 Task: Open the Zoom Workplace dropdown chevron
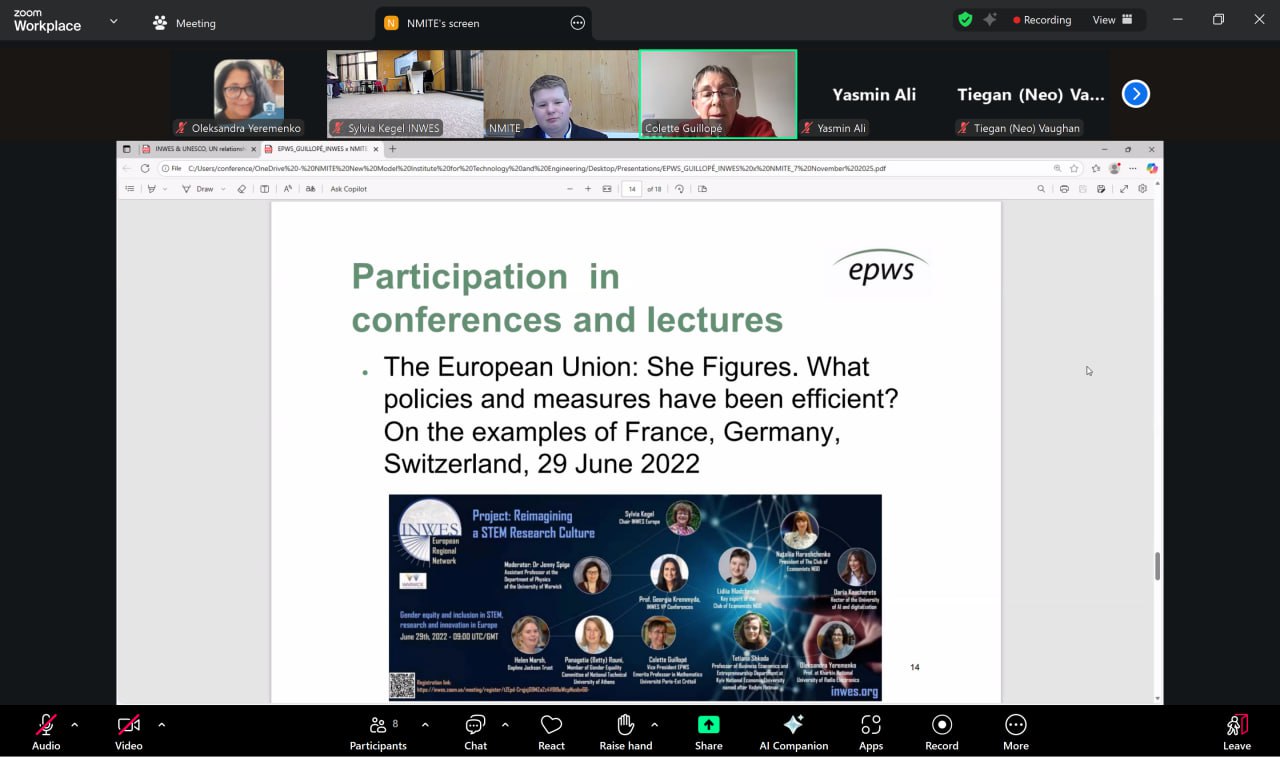(113, 21)
